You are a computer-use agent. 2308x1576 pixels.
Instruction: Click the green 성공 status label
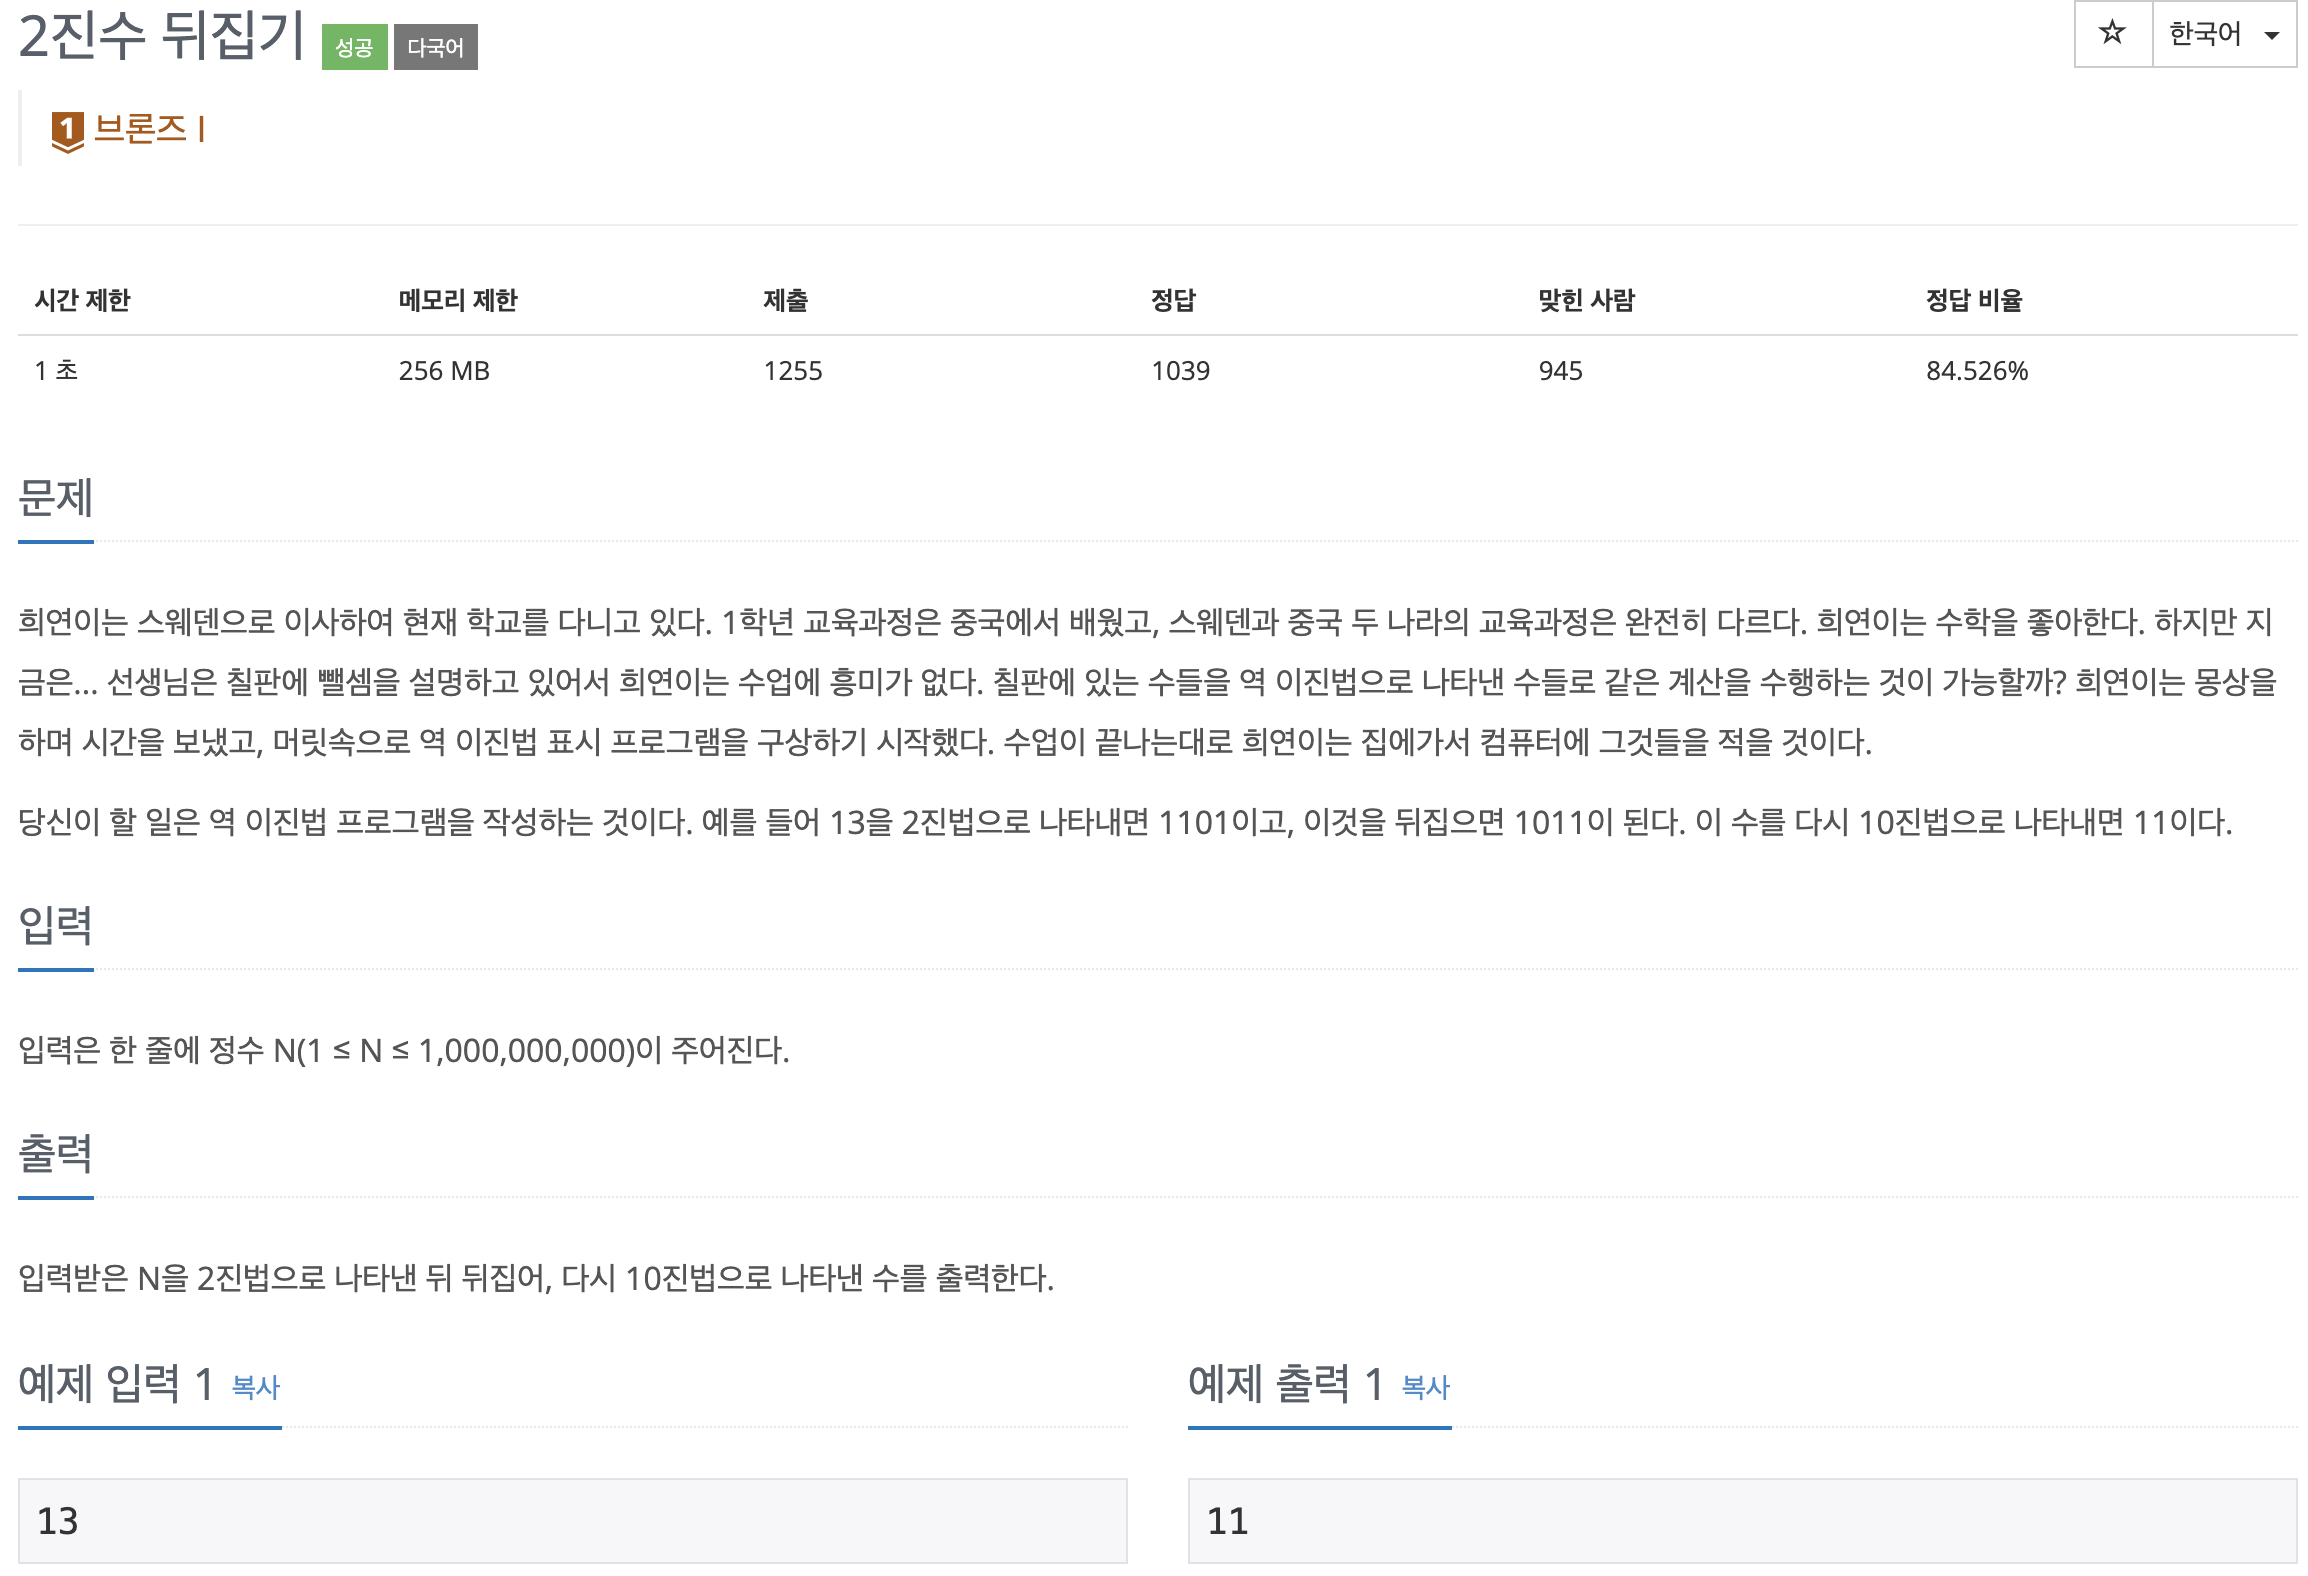click(354, 47)
